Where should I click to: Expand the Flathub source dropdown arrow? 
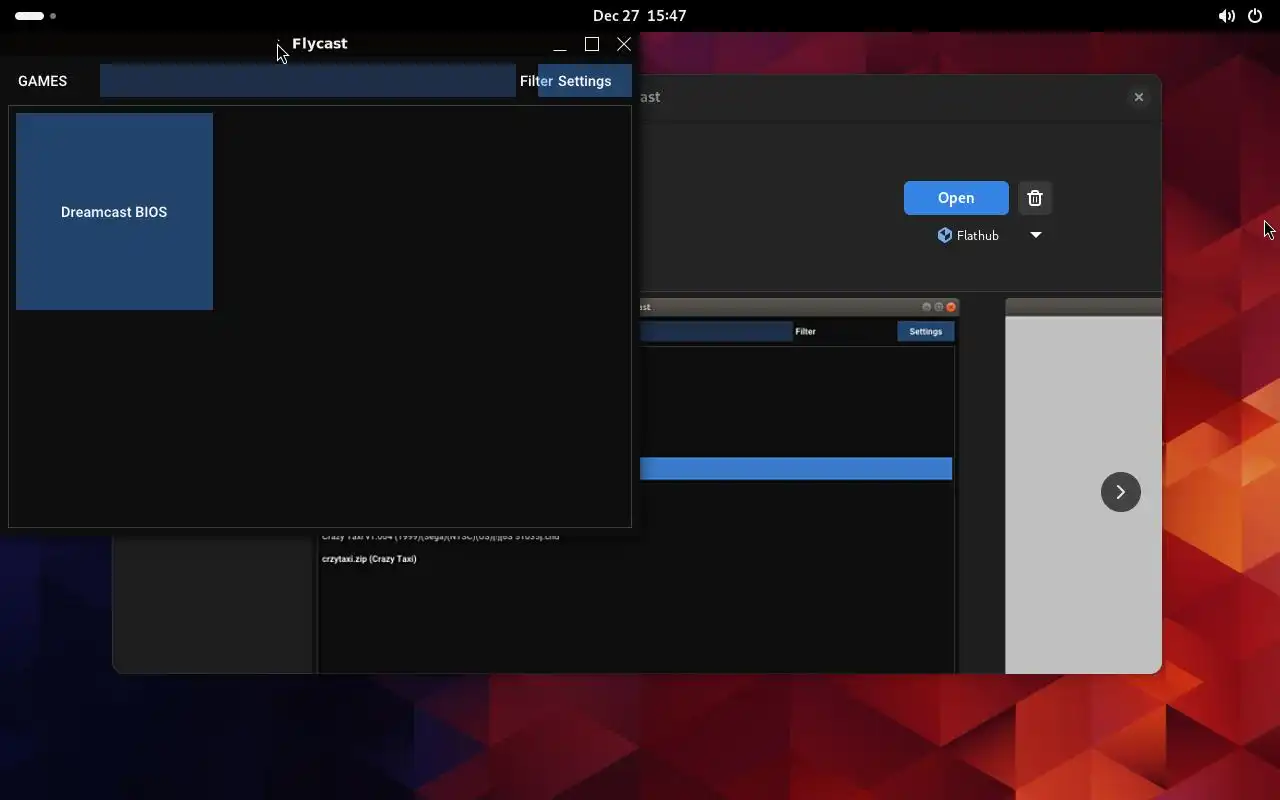point(1036,235)
